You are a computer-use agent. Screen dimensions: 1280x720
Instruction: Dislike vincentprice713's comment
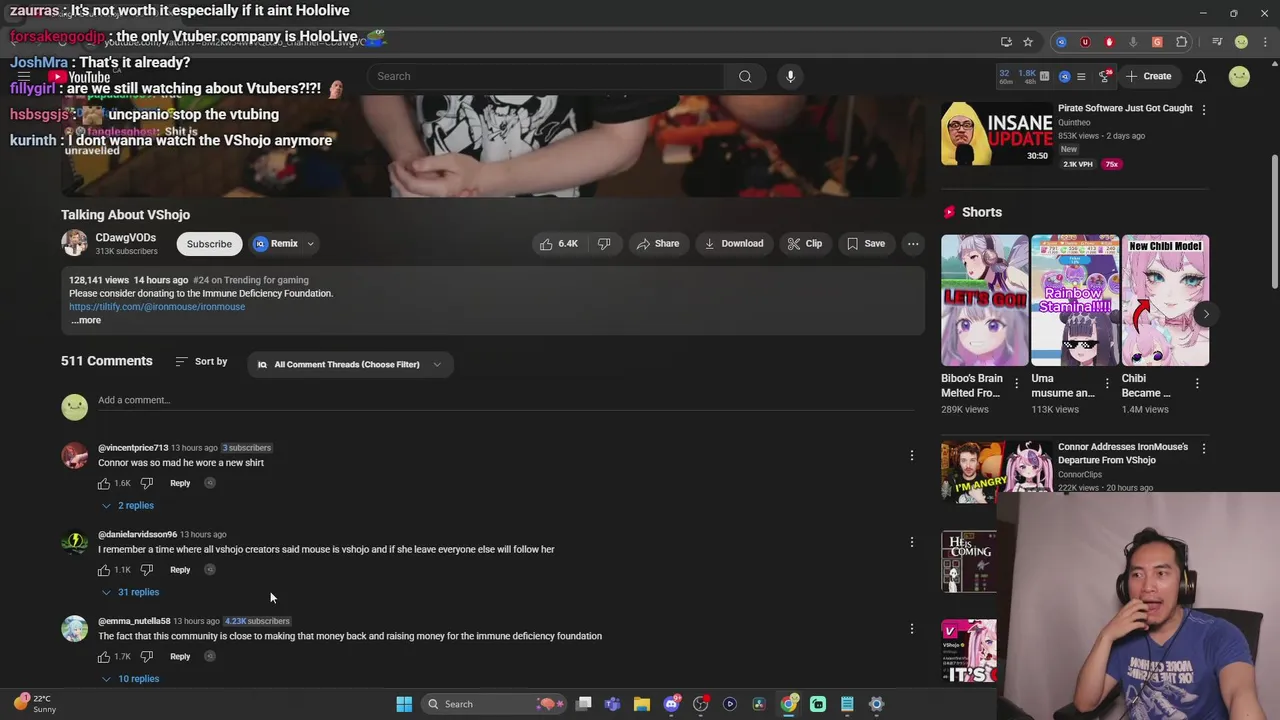(146, 483)
